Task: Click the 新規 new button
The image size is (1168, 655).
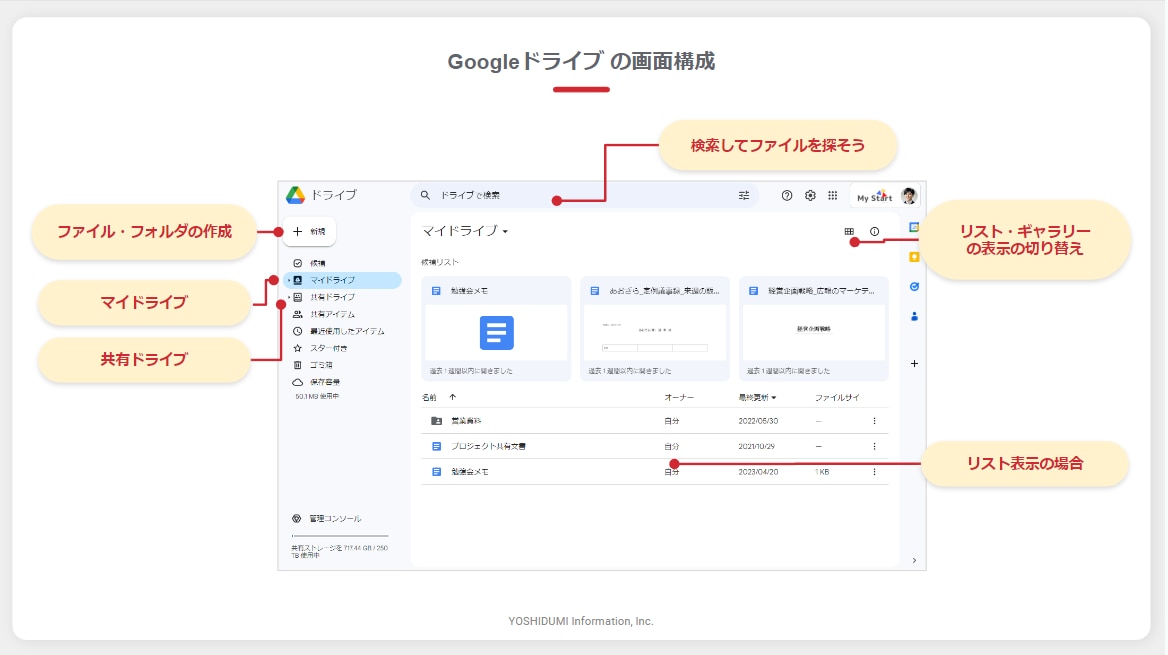Action: [x=310, y=232]
